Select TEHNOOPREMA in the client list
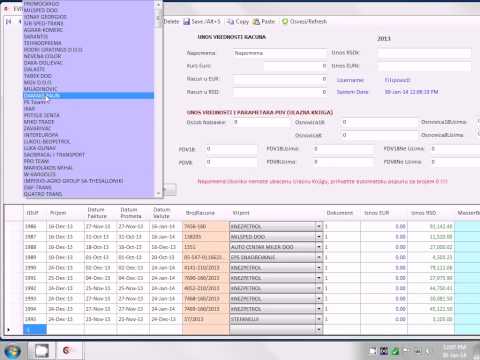This screenshot has height=360, width=480. tap(89, 43)
